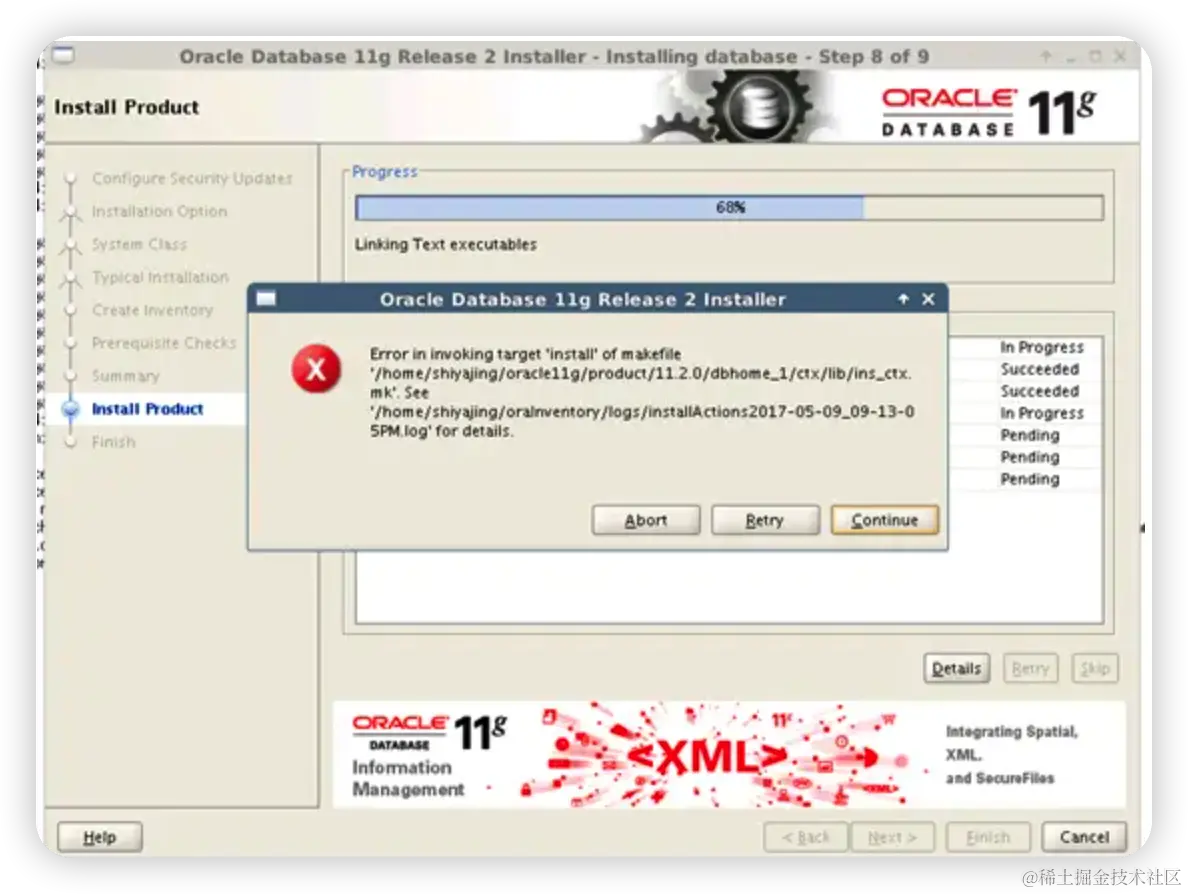The width and height of the screenshot is (1188, 894).
Task: Click the main window maximize button
Action: point(1095,56)
